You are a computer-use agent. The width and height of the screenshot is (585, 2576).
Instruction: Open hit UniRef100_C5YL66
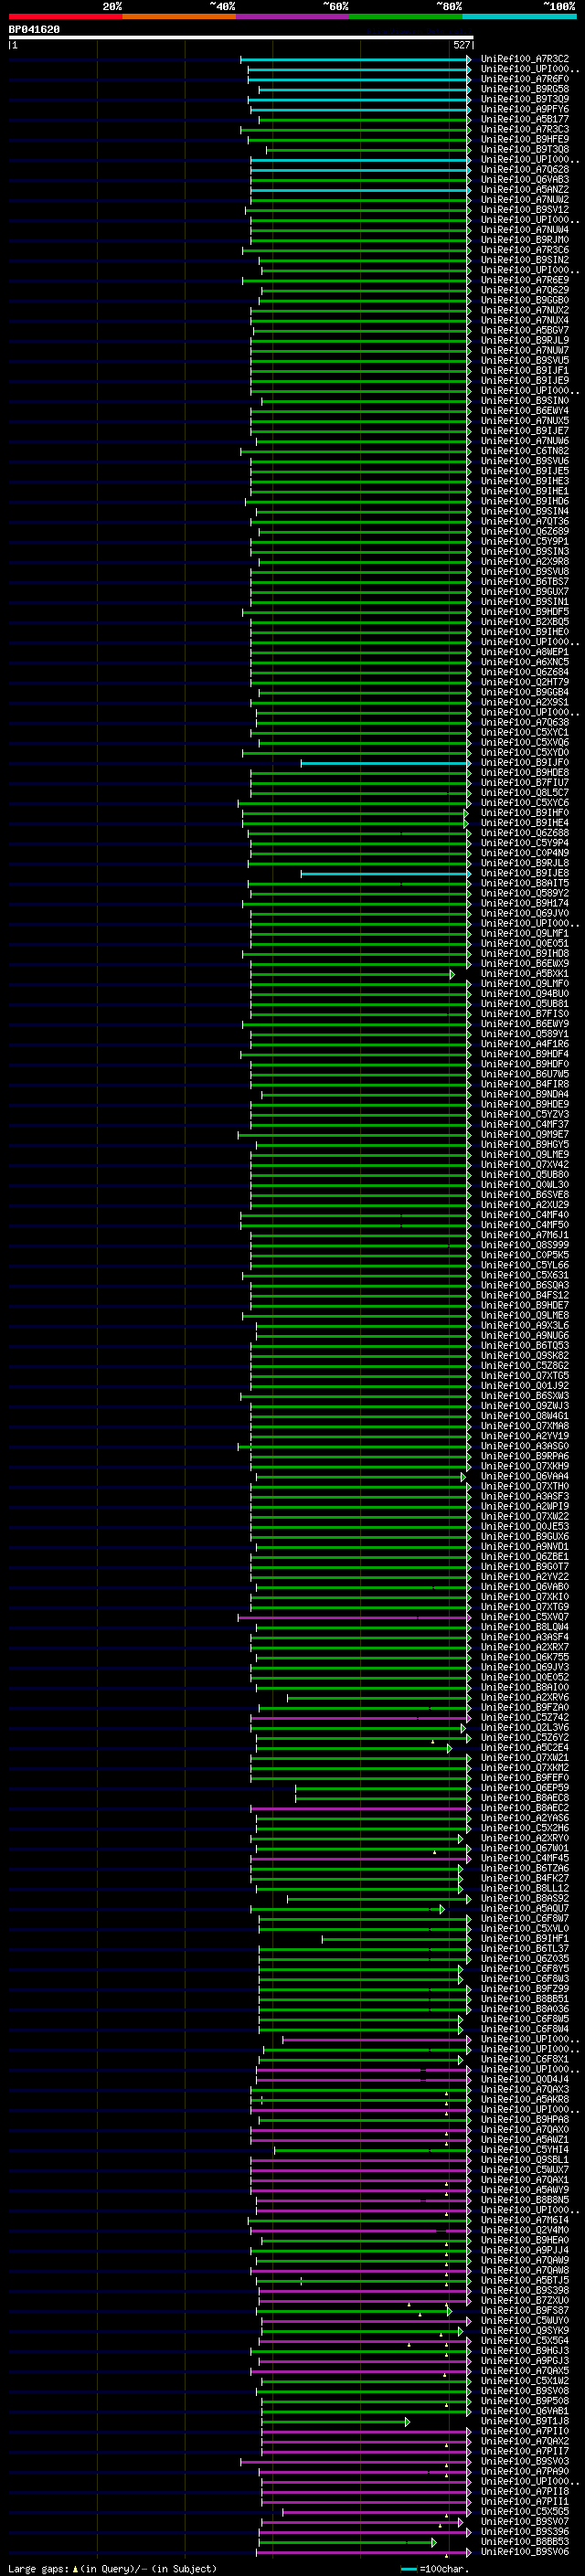tap(525, 1265)
